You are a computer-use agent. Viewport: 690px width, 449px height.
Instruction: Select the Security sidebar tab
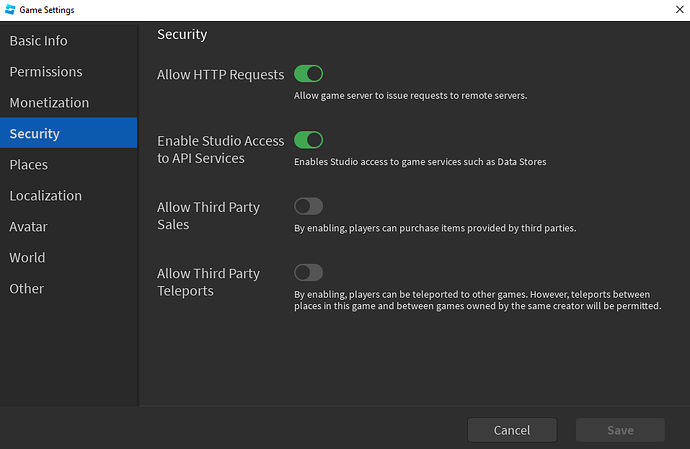[x=35, y=134]
